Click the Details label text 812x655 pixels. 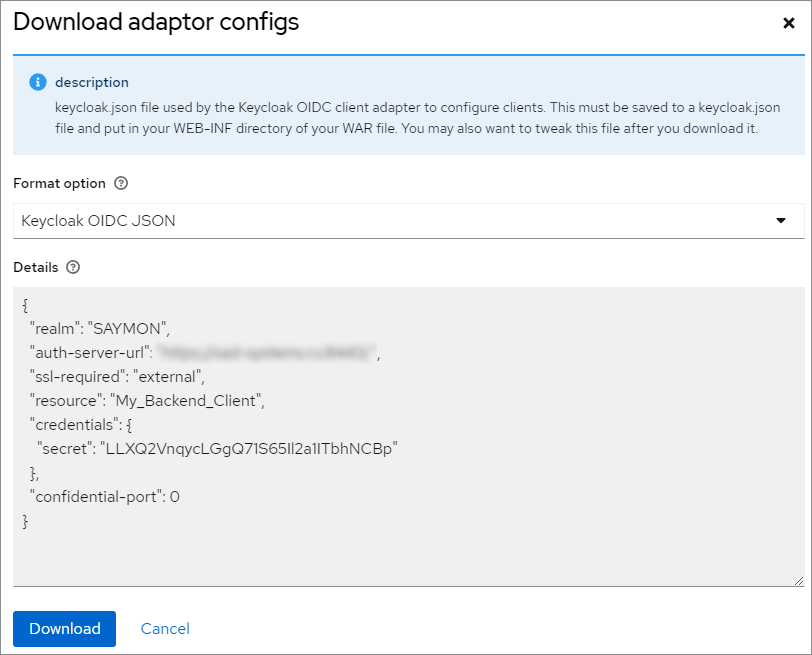coord(36,267)
